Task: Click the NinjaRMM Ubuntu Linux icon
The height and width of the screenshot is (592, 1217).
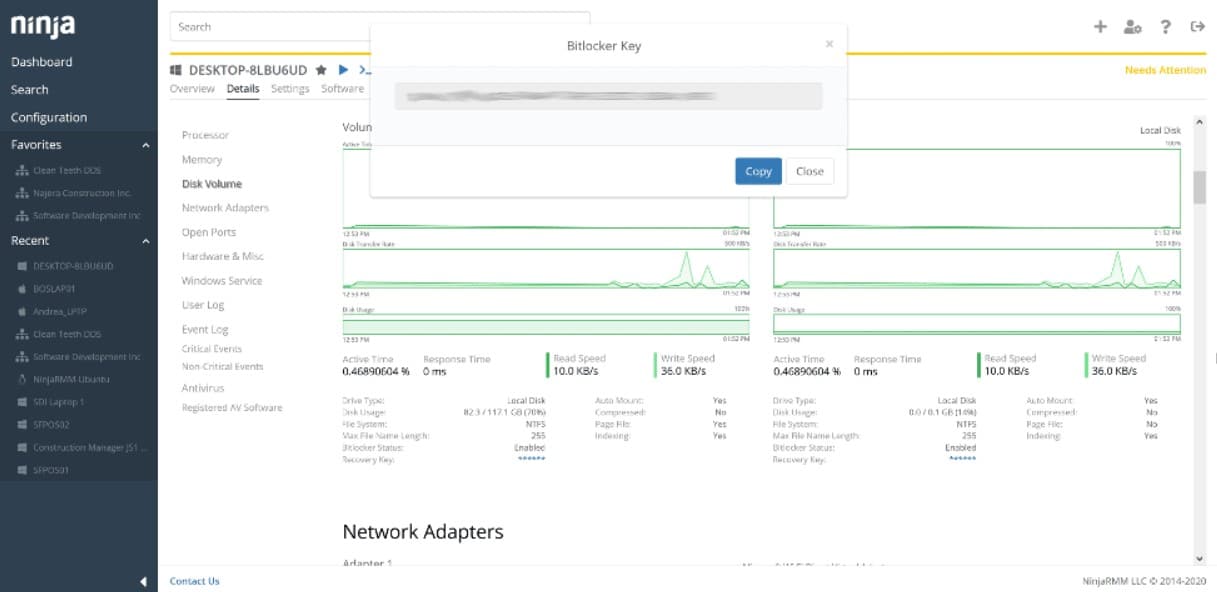Action: tap(22, 379)
